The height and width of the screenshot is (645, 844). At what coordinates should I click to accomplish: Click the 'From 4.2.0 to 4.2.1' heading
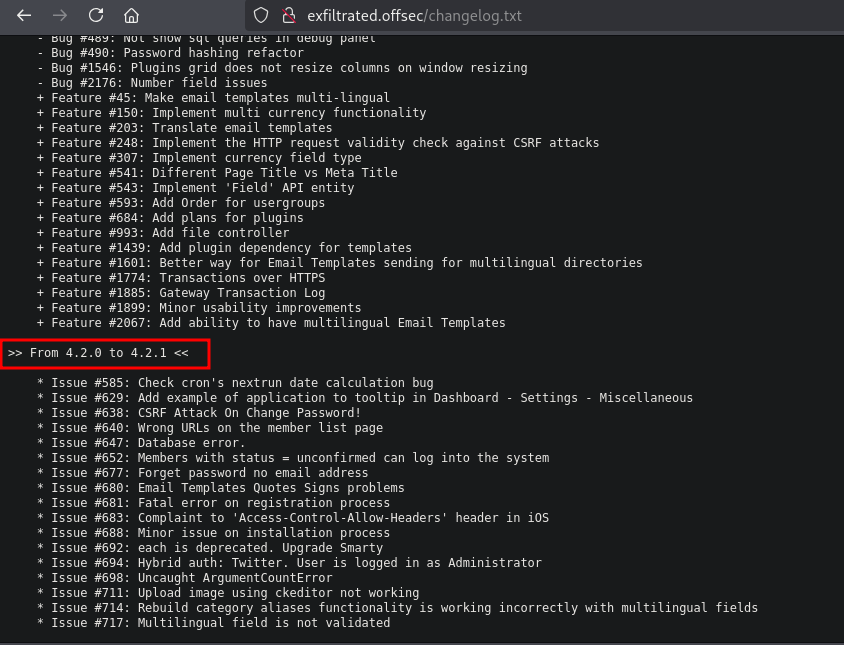coord(98,353)
